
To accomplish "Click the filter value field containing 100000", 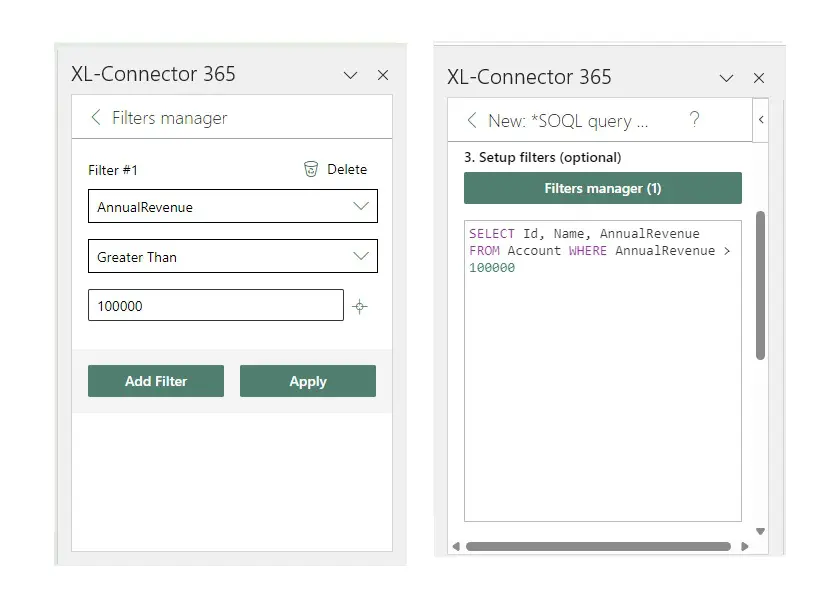I will pyautogui.click(x=215, y=306).
